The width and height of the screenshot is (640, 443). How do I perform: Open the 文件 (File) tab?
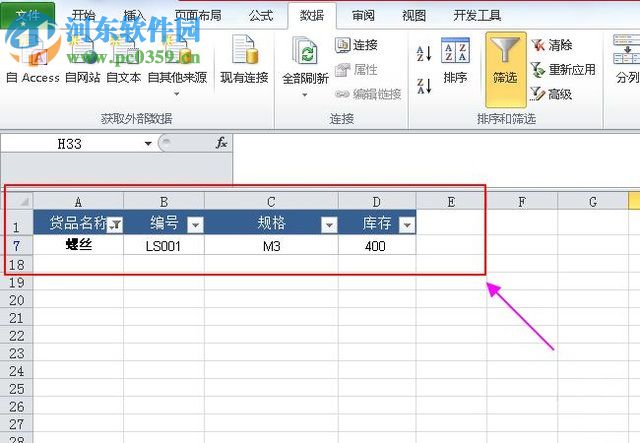tap(27, 16)
